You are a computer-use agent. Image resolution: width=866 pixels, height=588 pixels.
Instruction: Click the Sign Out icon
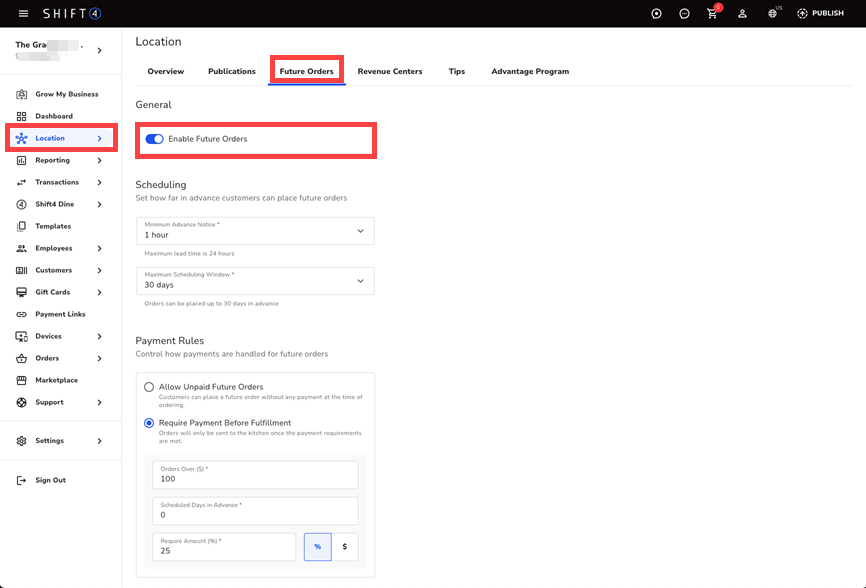pos(22,480)
